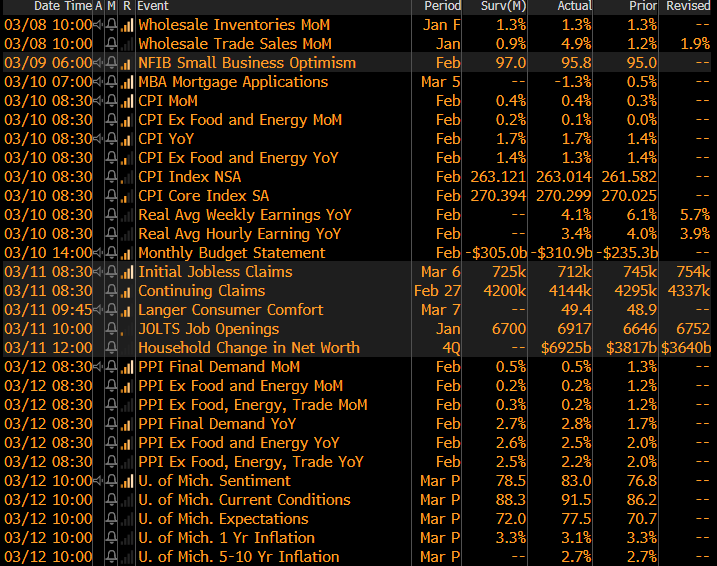Toggle the alert bell for CPI YoY
The width and height of the screenshot is (717, 566).
112,138
